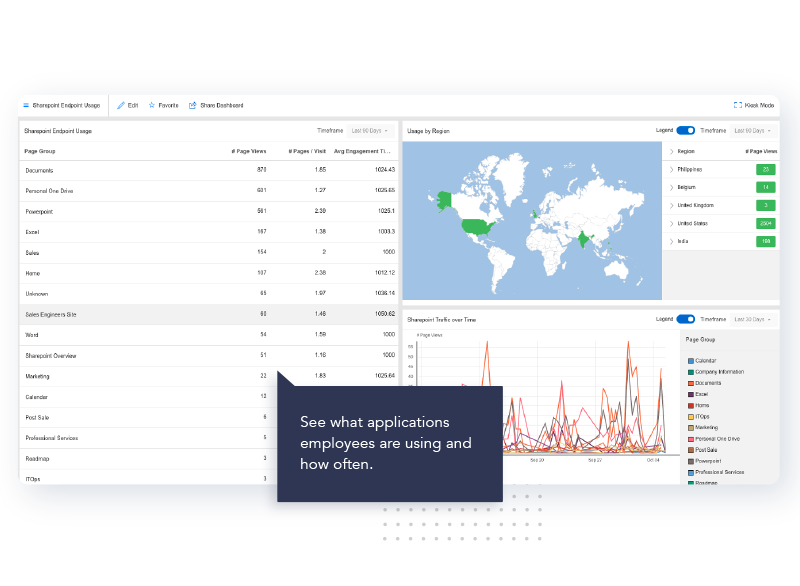Image resolution: width=800 pixels, height=586 pixels.
Task: Select the Home table row
Action: pyautogui.click(x=209, y=273)
